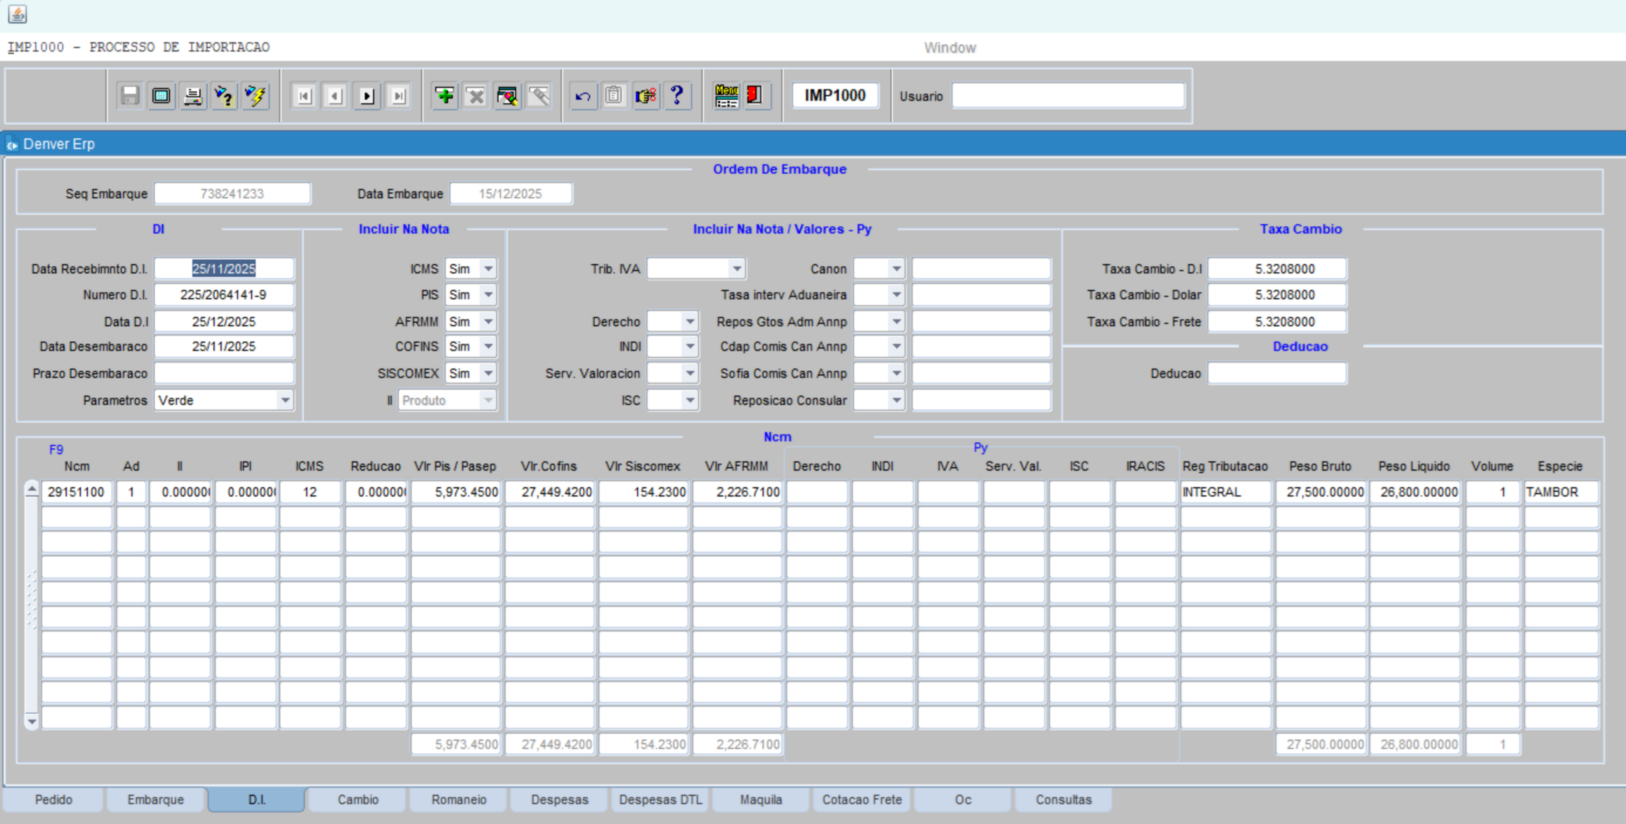Screen dimensions: 1626x824
Task: Expand the SISCOMEX dropdown
Action: click(488, 373)
